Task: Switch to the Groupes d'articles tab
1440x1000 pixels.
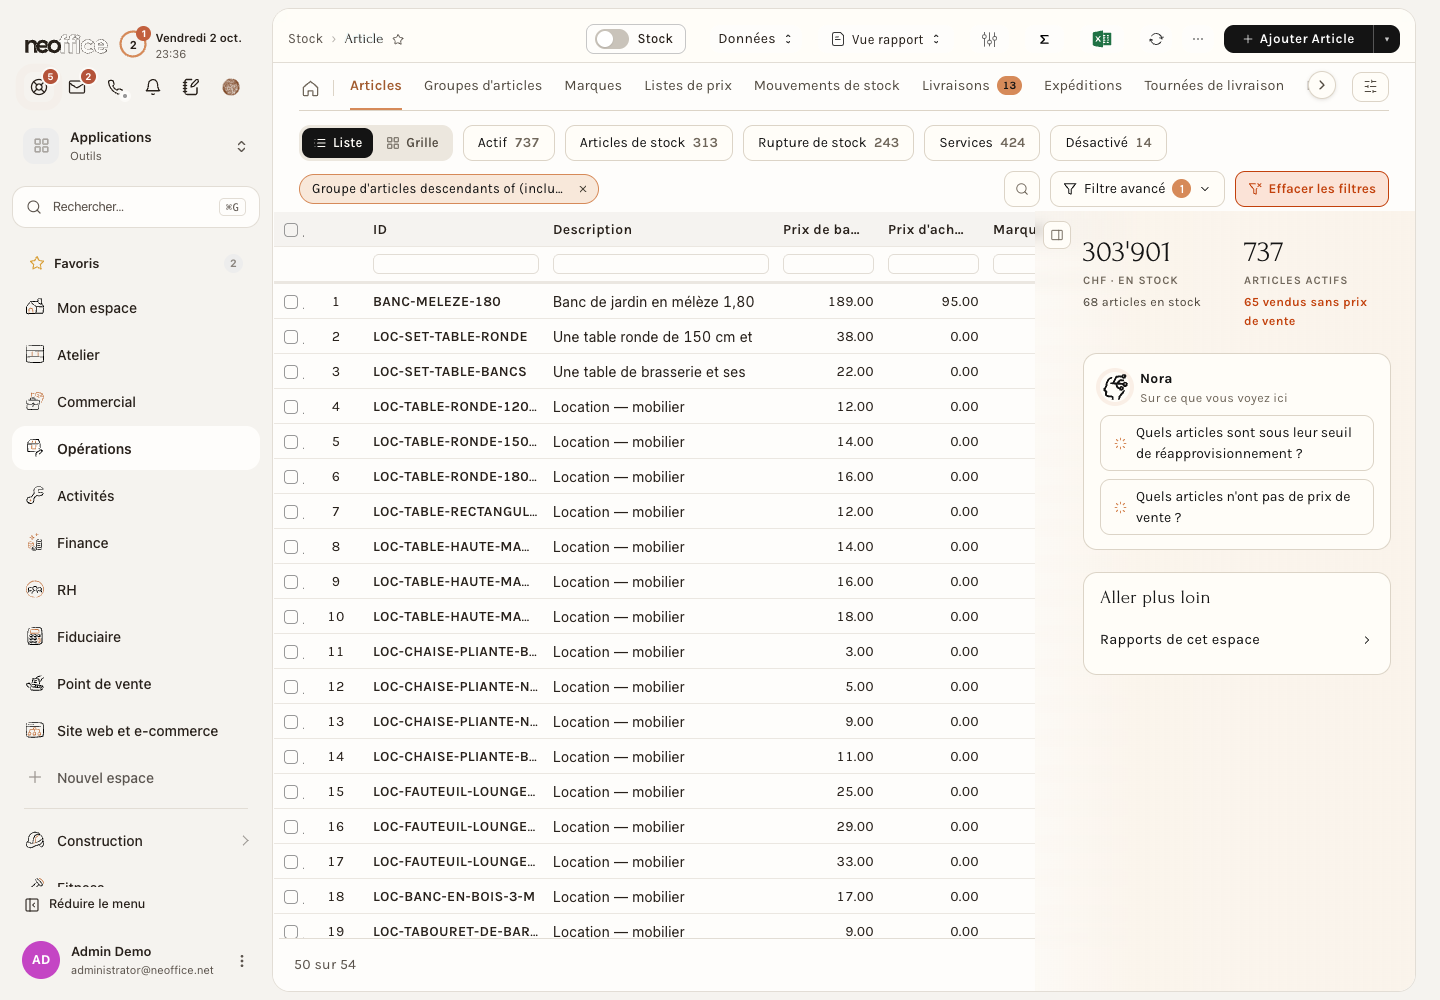Action: [x=483, y=86]
